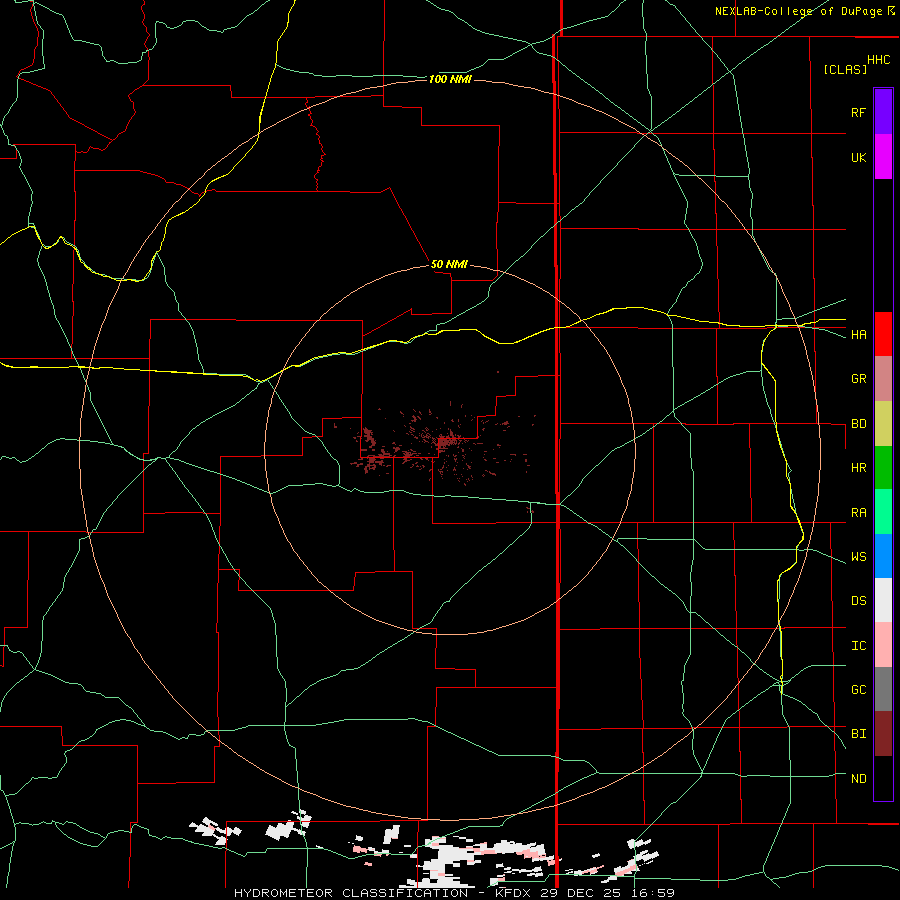Click the UK magenta legend swatch
Screen dimensions: 900x900
point(883,157)
